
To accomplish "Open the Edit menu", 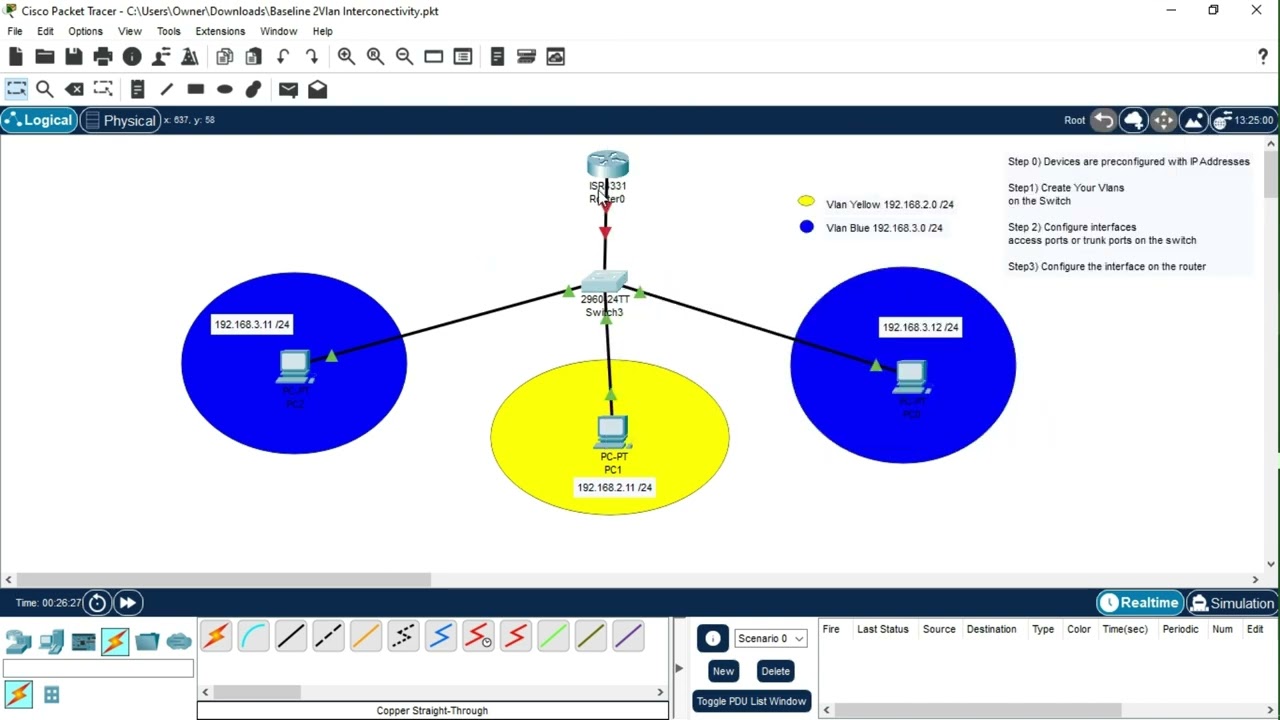I will [x=45, y=31].
